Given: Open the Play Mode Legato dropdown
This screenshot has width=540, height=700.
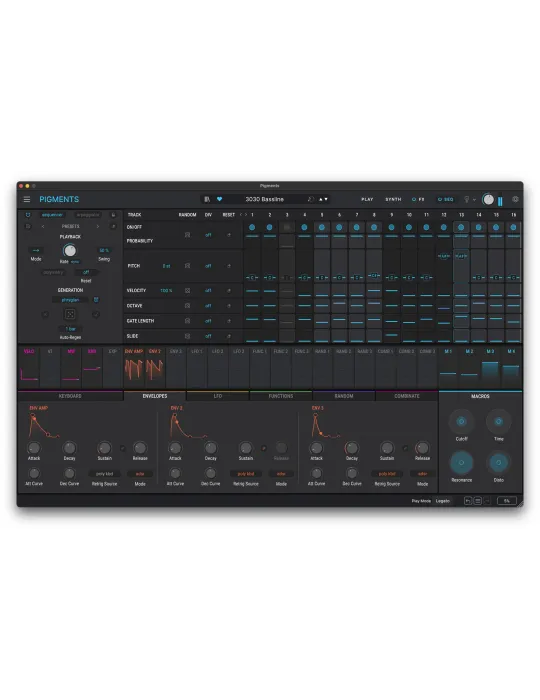Looking at the screenshot, I should pos(443,501).
